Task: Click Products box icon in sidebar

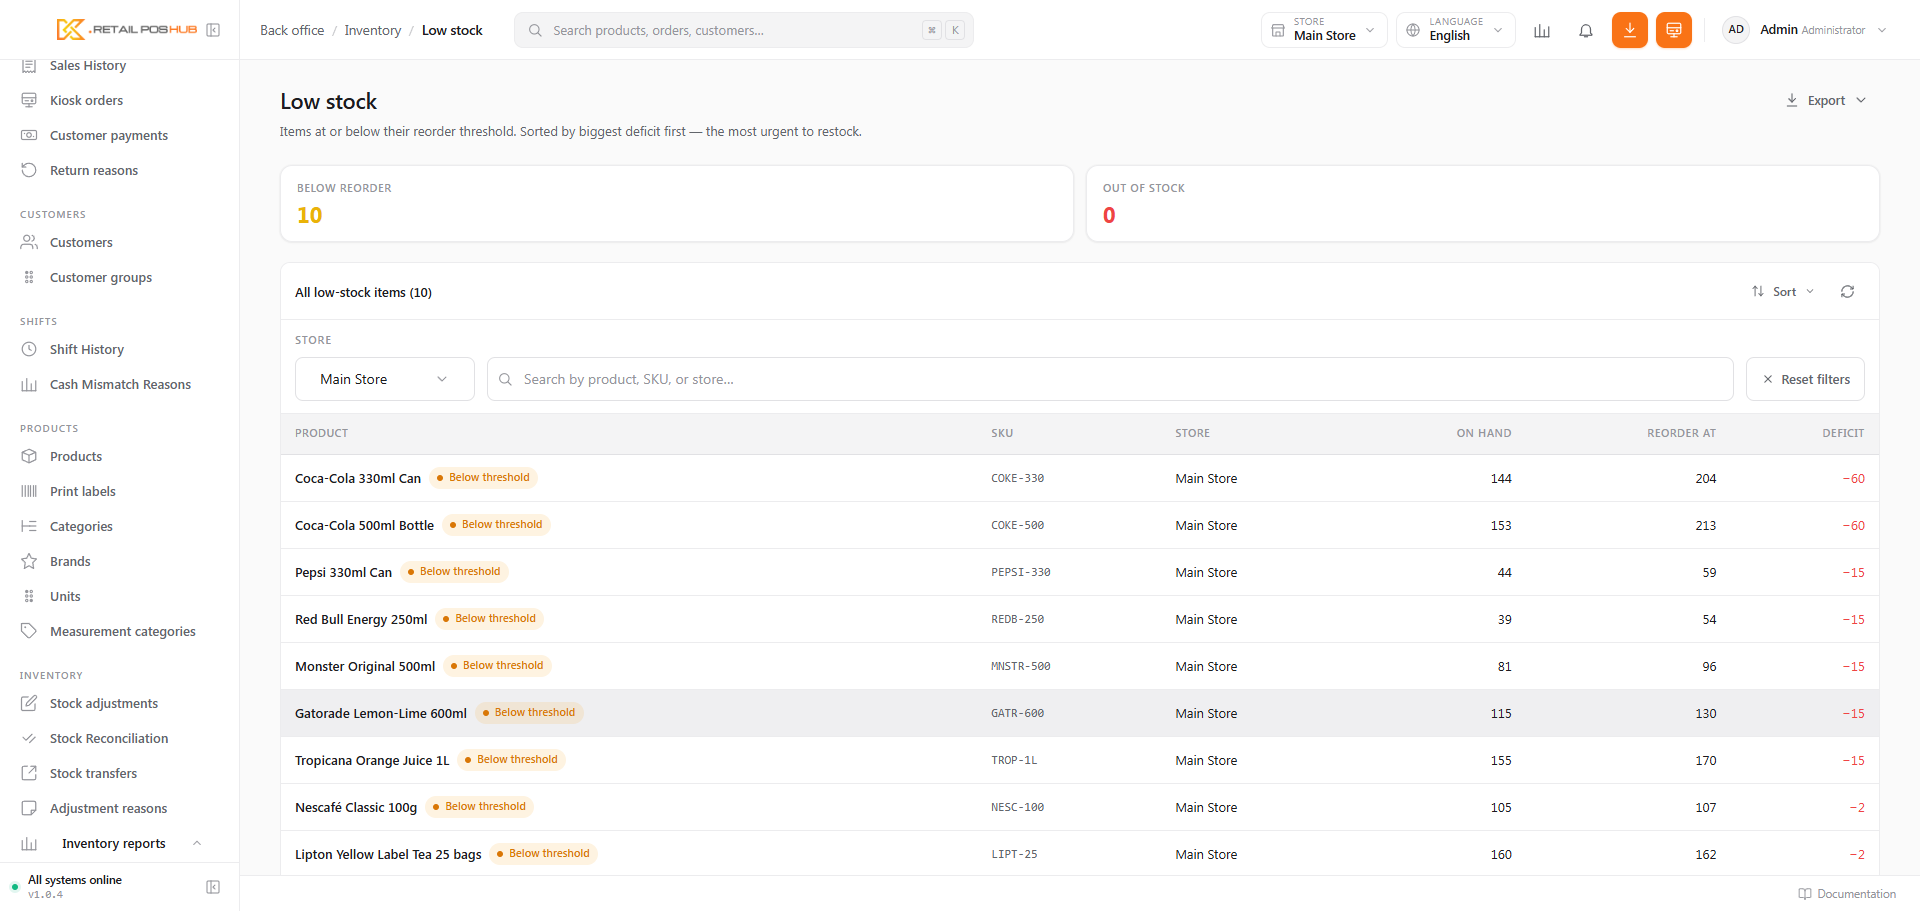Action: 29,457
